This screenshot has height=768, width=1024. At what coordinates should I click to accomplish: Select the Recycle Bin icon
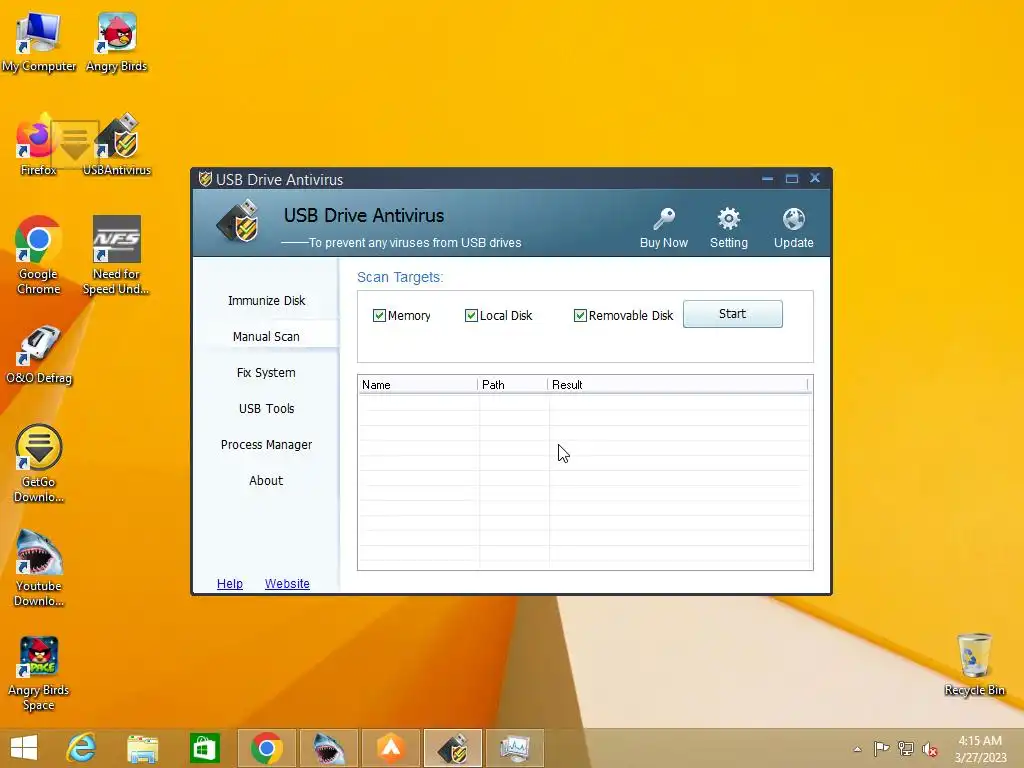974,664
